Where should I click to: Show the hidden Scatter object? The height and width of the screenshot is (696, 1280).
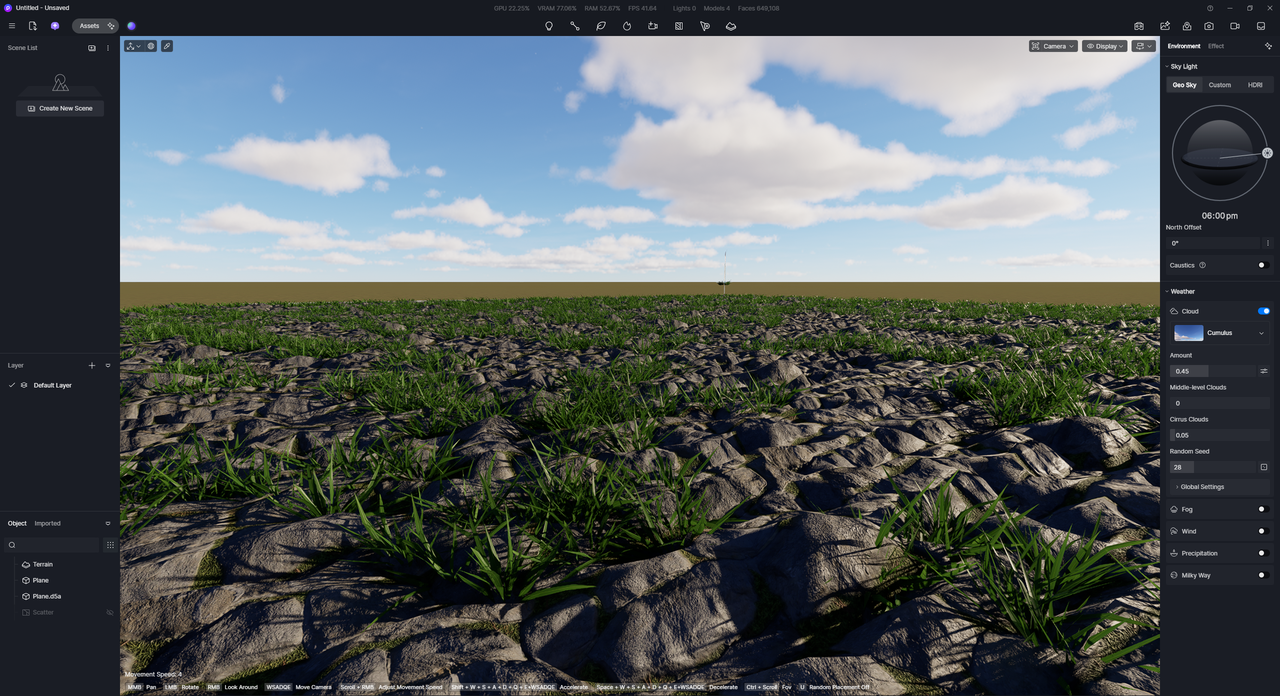[110, 612]
